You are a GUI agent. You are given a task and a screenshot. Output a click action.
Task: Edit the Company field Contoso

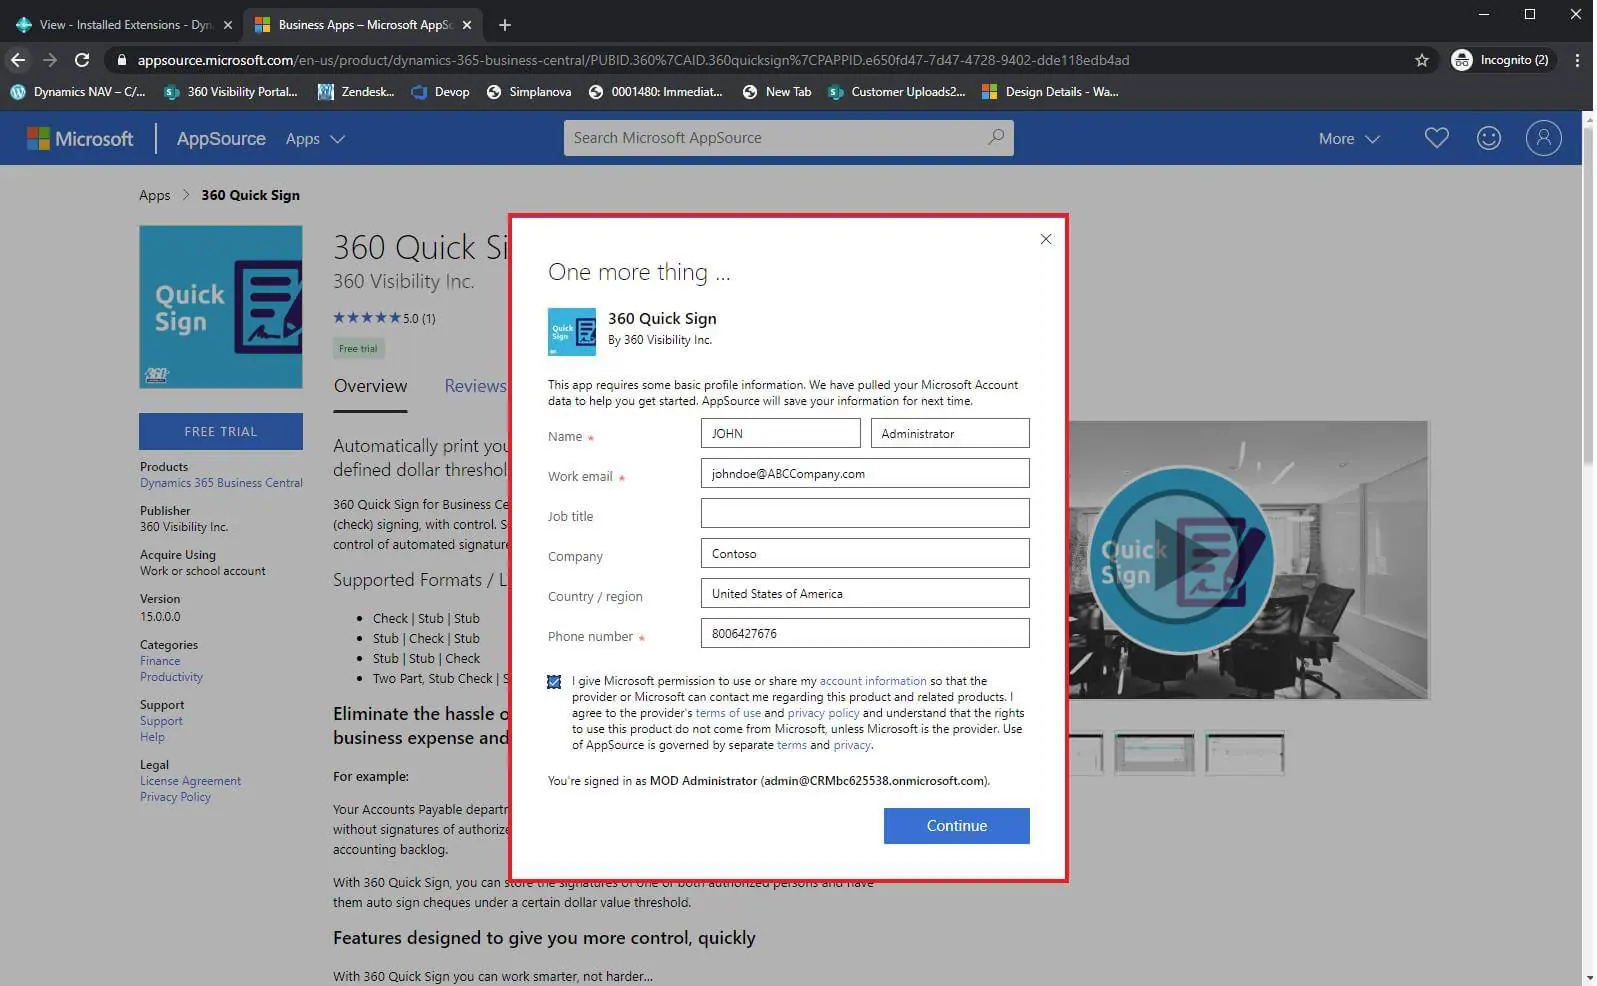pos(865,553)
